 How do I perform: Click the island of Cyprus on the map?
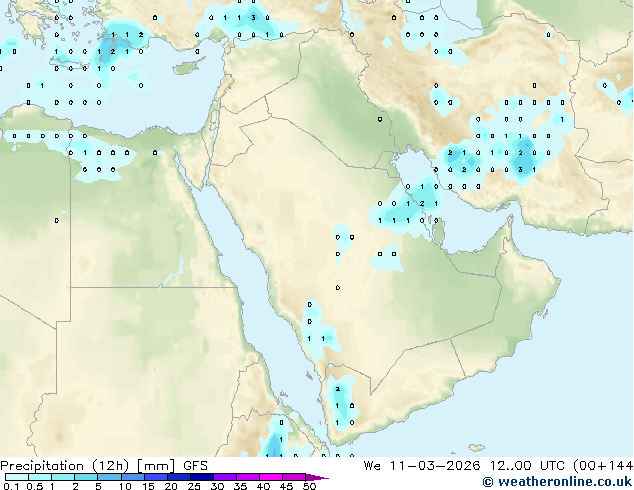click(x=187, y=68)
